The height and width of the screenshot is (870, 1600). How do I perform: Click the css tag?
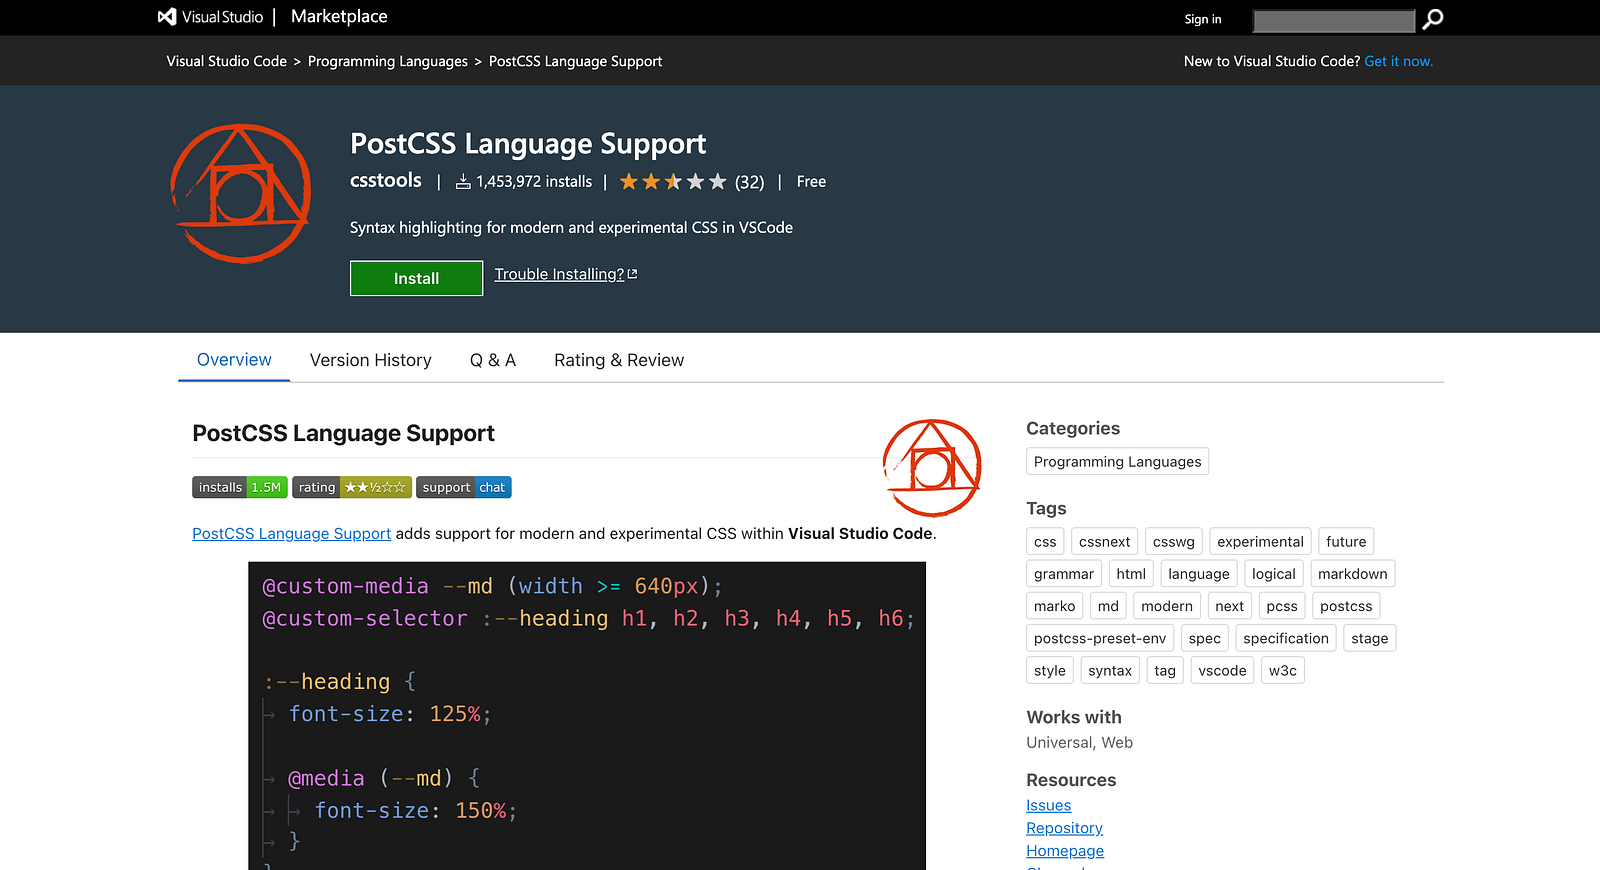click(1045, 541)
